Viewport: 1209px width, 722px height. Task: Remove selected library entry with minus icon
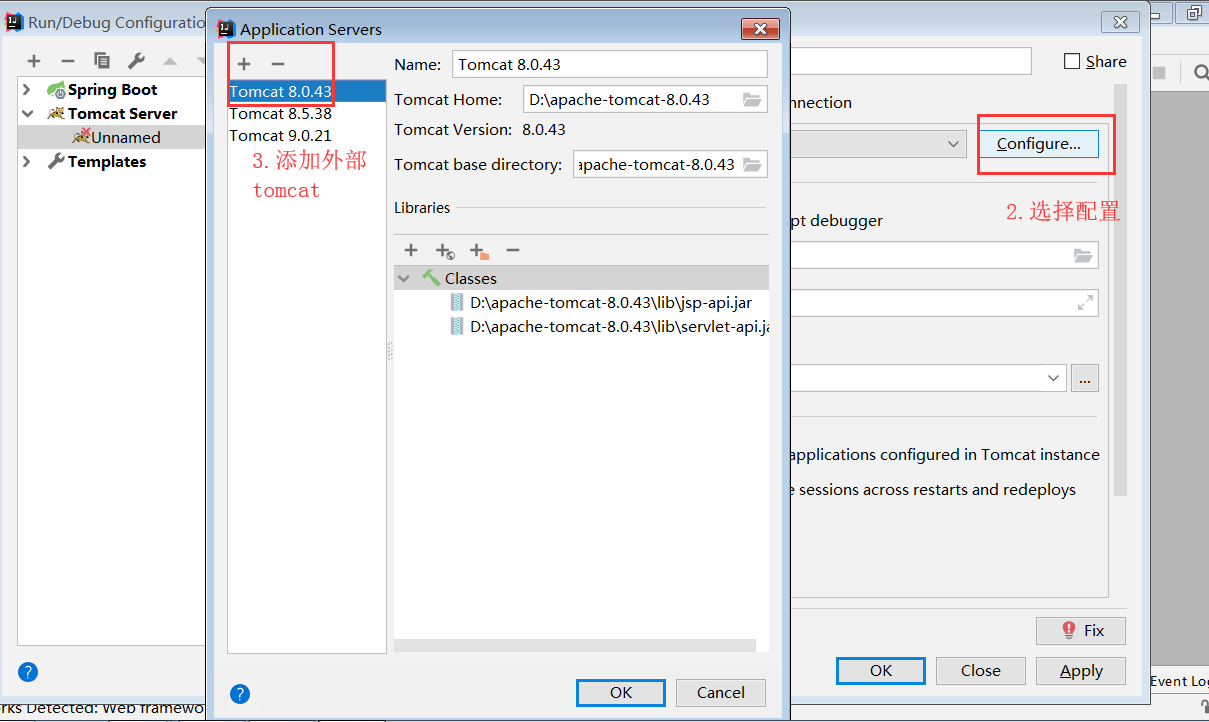click(513, 250)
